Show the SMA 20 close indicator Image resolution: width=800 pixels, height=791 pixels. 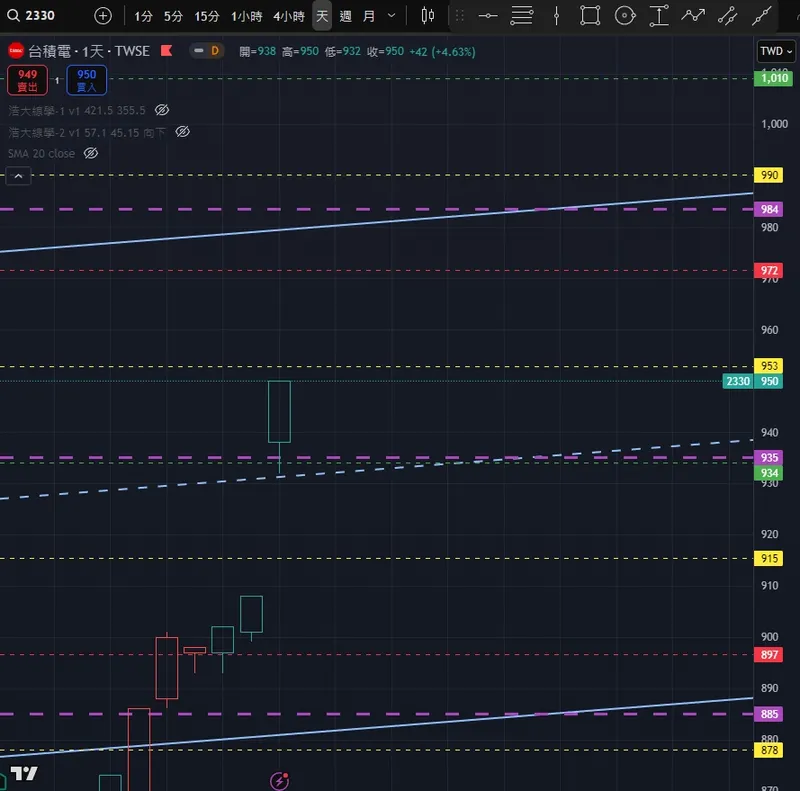click(x=91, y=153)
